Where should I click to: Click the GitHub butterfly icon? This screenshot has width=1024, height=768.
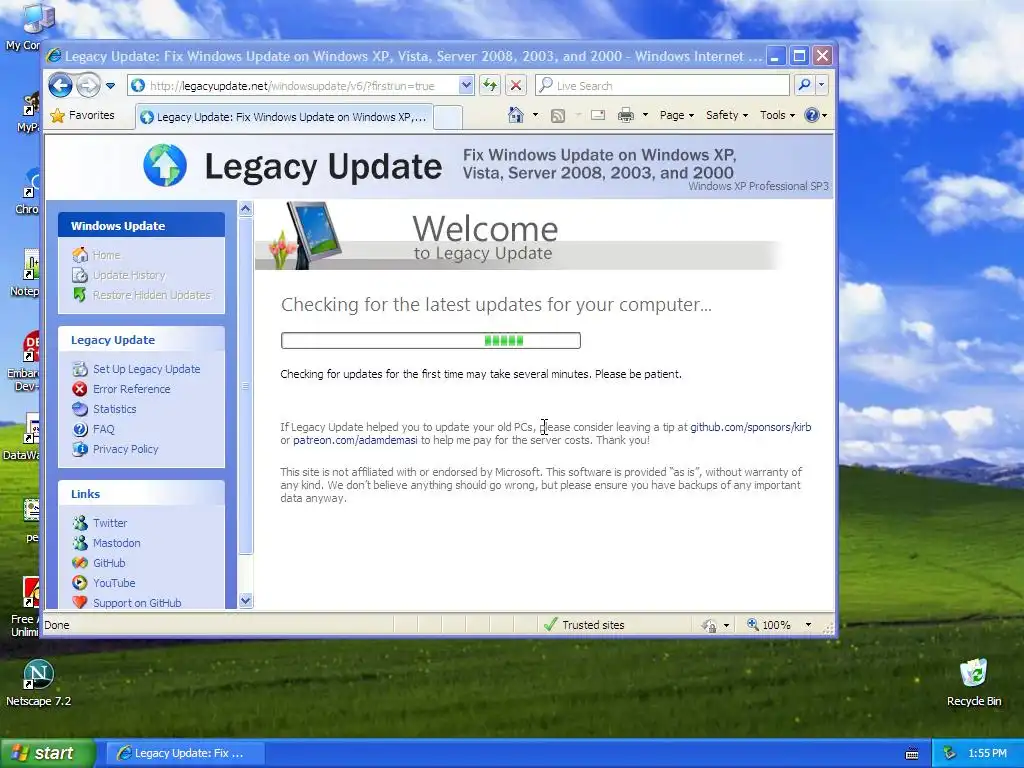80,563
